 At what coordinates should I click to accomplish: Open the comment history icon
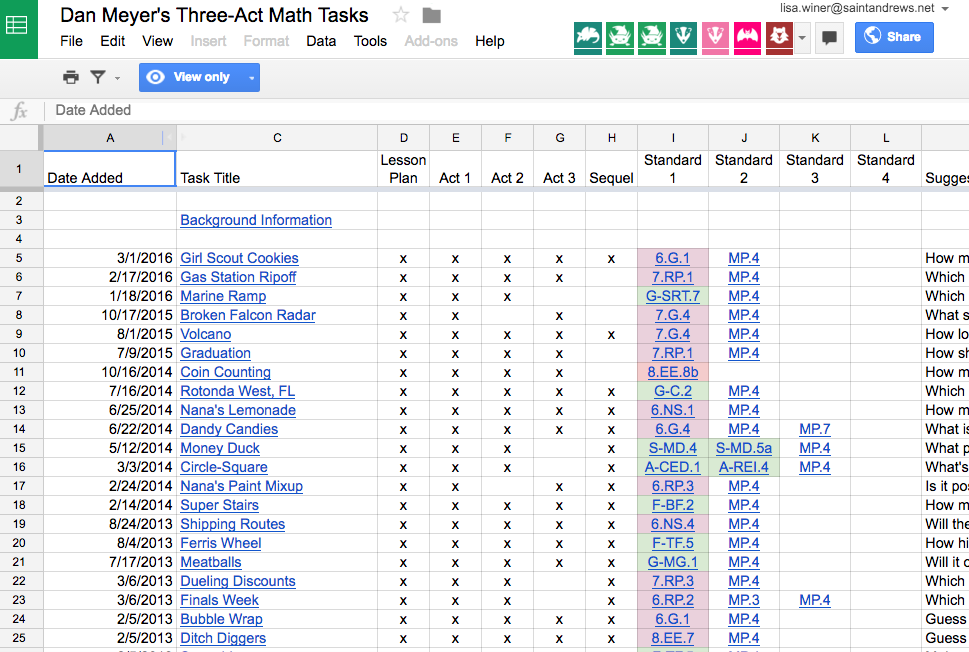coord(829,38)
